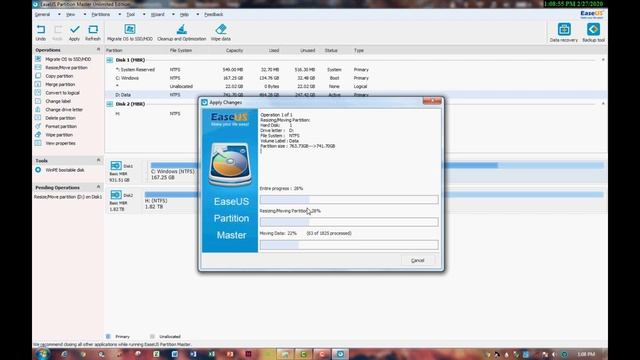Click the Change label icon
The height and width of the screenshot is (360, 640).
click(x=38, y=101)
